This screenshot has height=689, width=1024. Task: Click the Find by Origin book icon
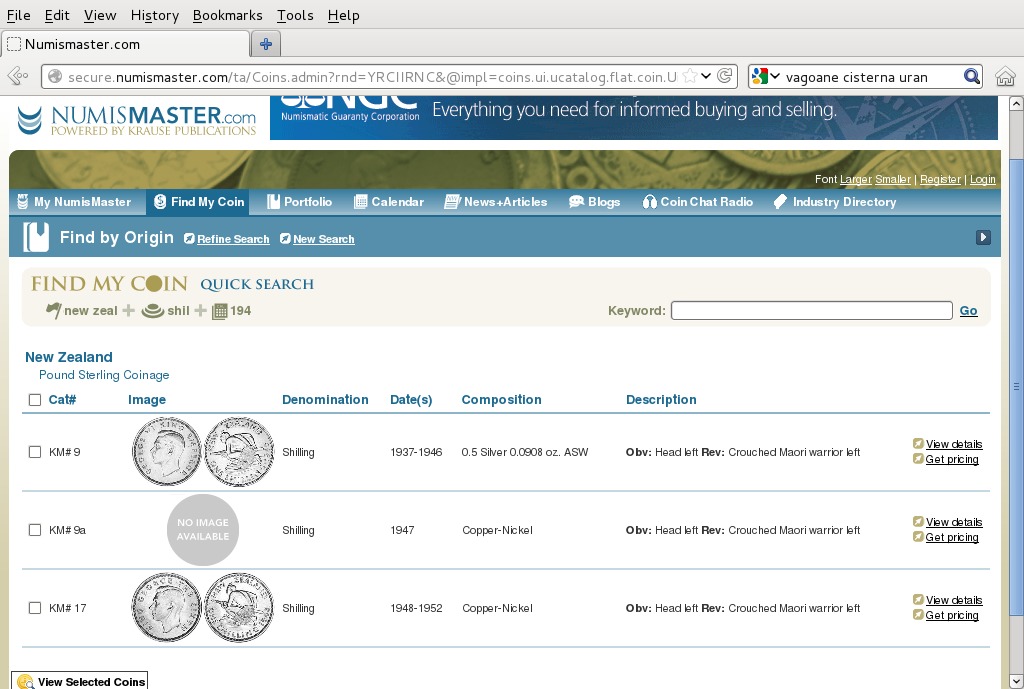click(36, 236)
